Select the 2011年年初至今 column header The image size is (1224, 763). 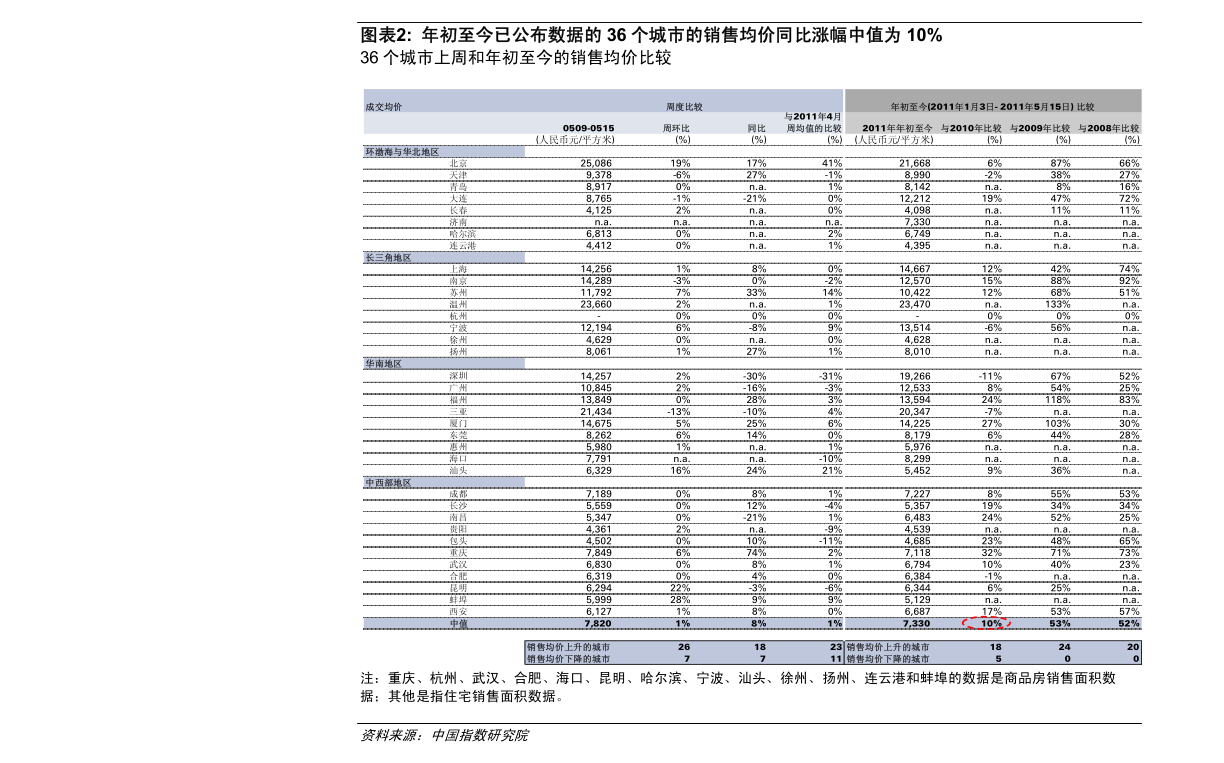point(897,128)
